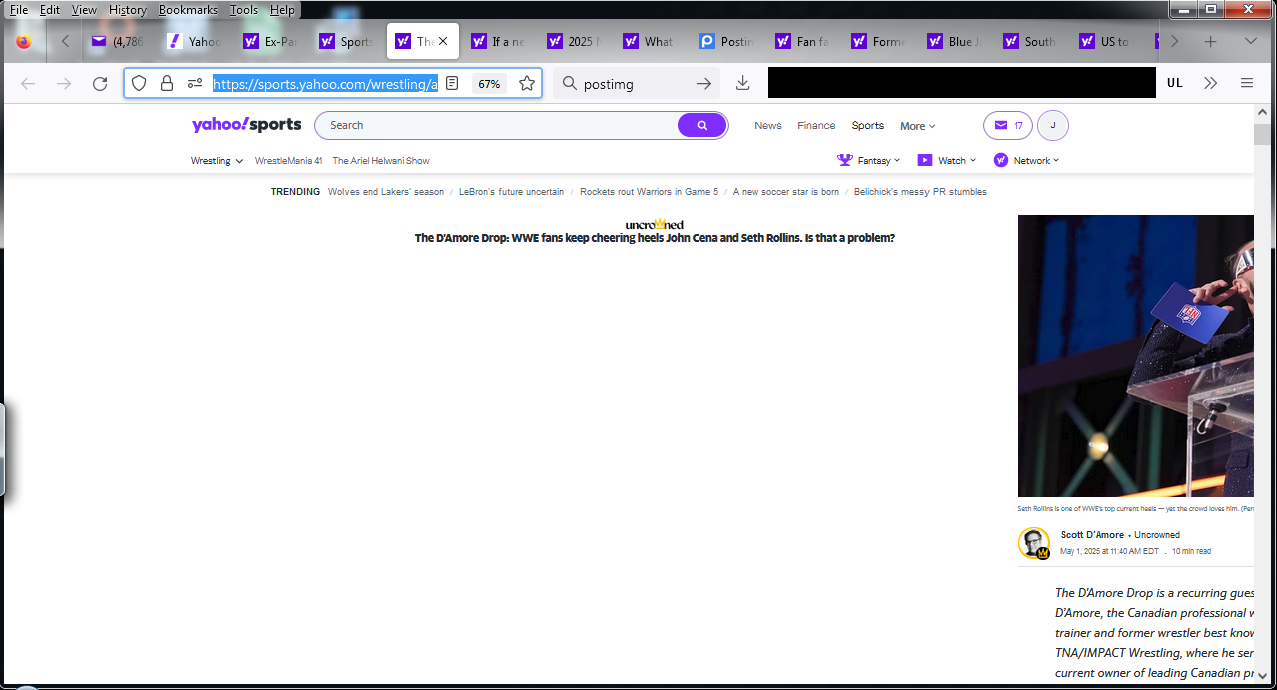This screenshot has height=690, width=1277.
Task: Click Scott D'Amore author avatar
Action: [x=1034, y=543]
